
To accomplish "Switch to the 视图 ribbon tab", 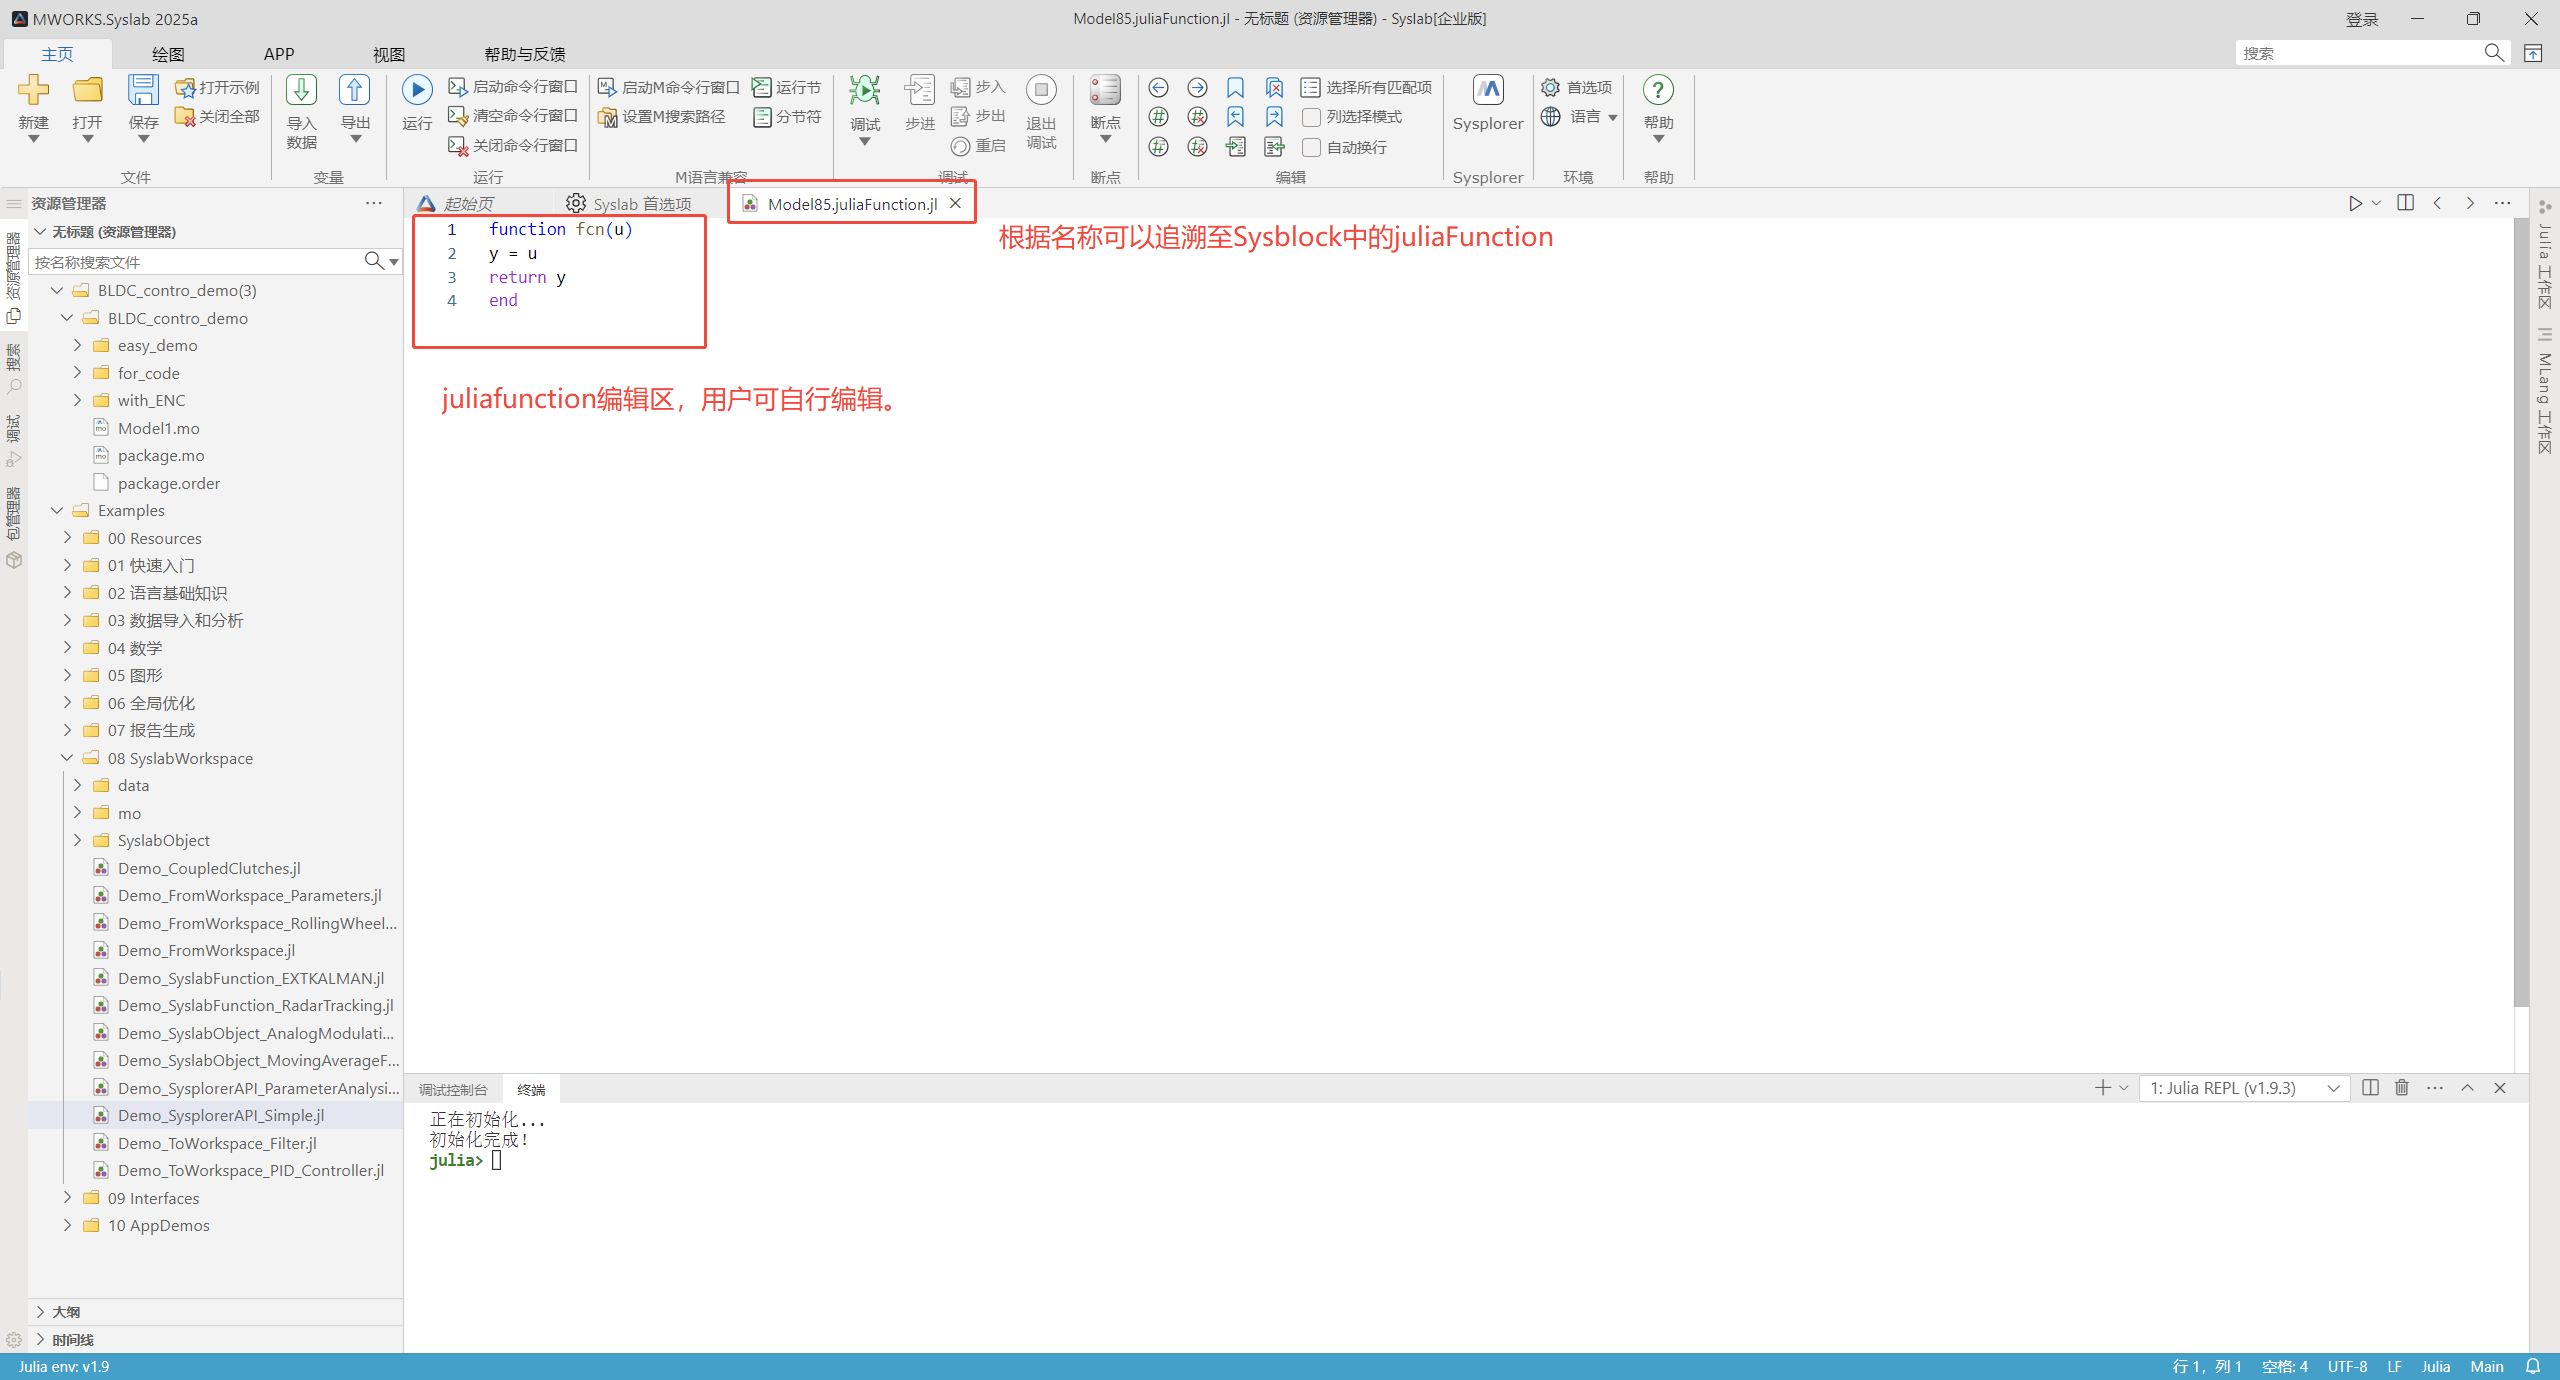I will (x=389, y=54).
